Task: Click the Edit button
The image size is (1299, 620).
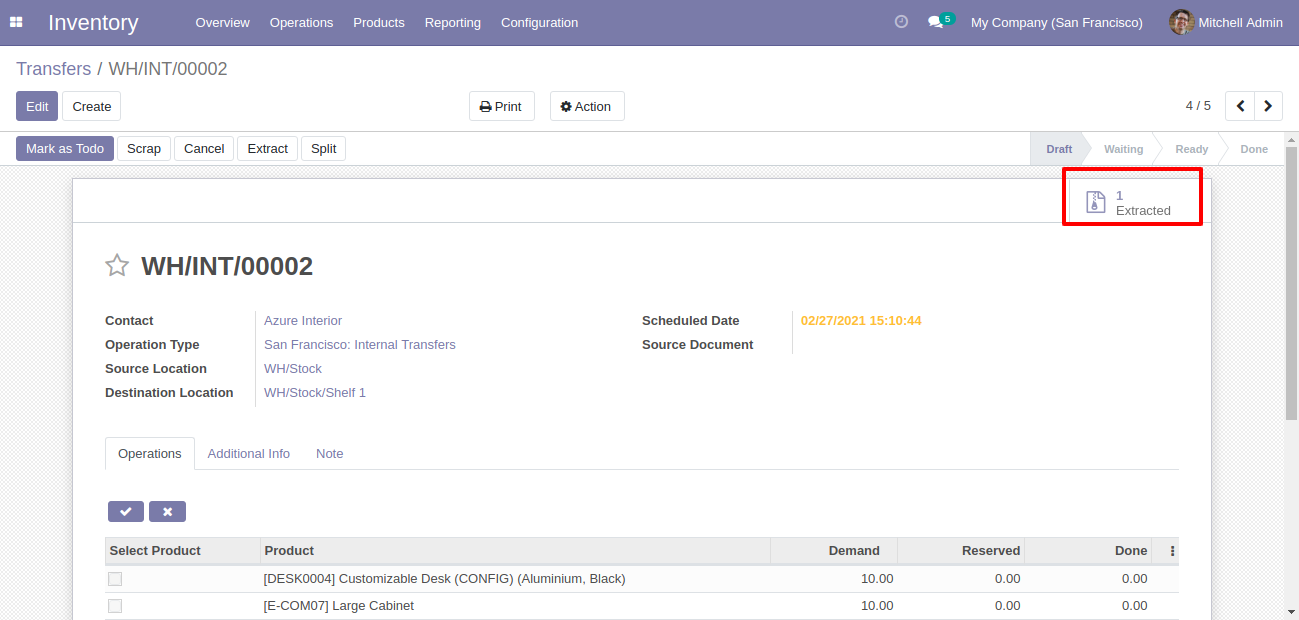Action: 37,106
